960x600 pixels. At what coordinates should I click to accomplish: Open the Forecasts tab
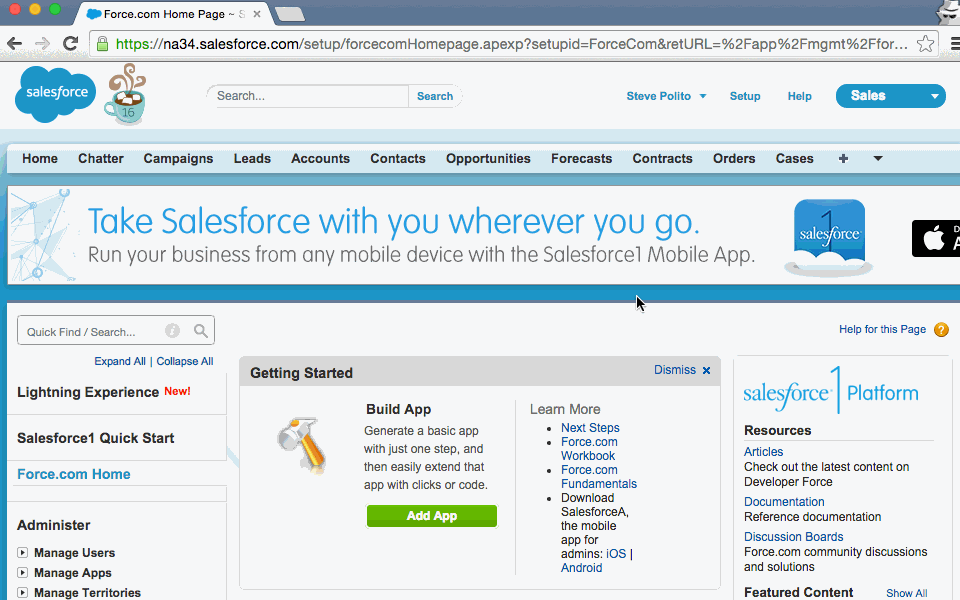click(581, 159)
